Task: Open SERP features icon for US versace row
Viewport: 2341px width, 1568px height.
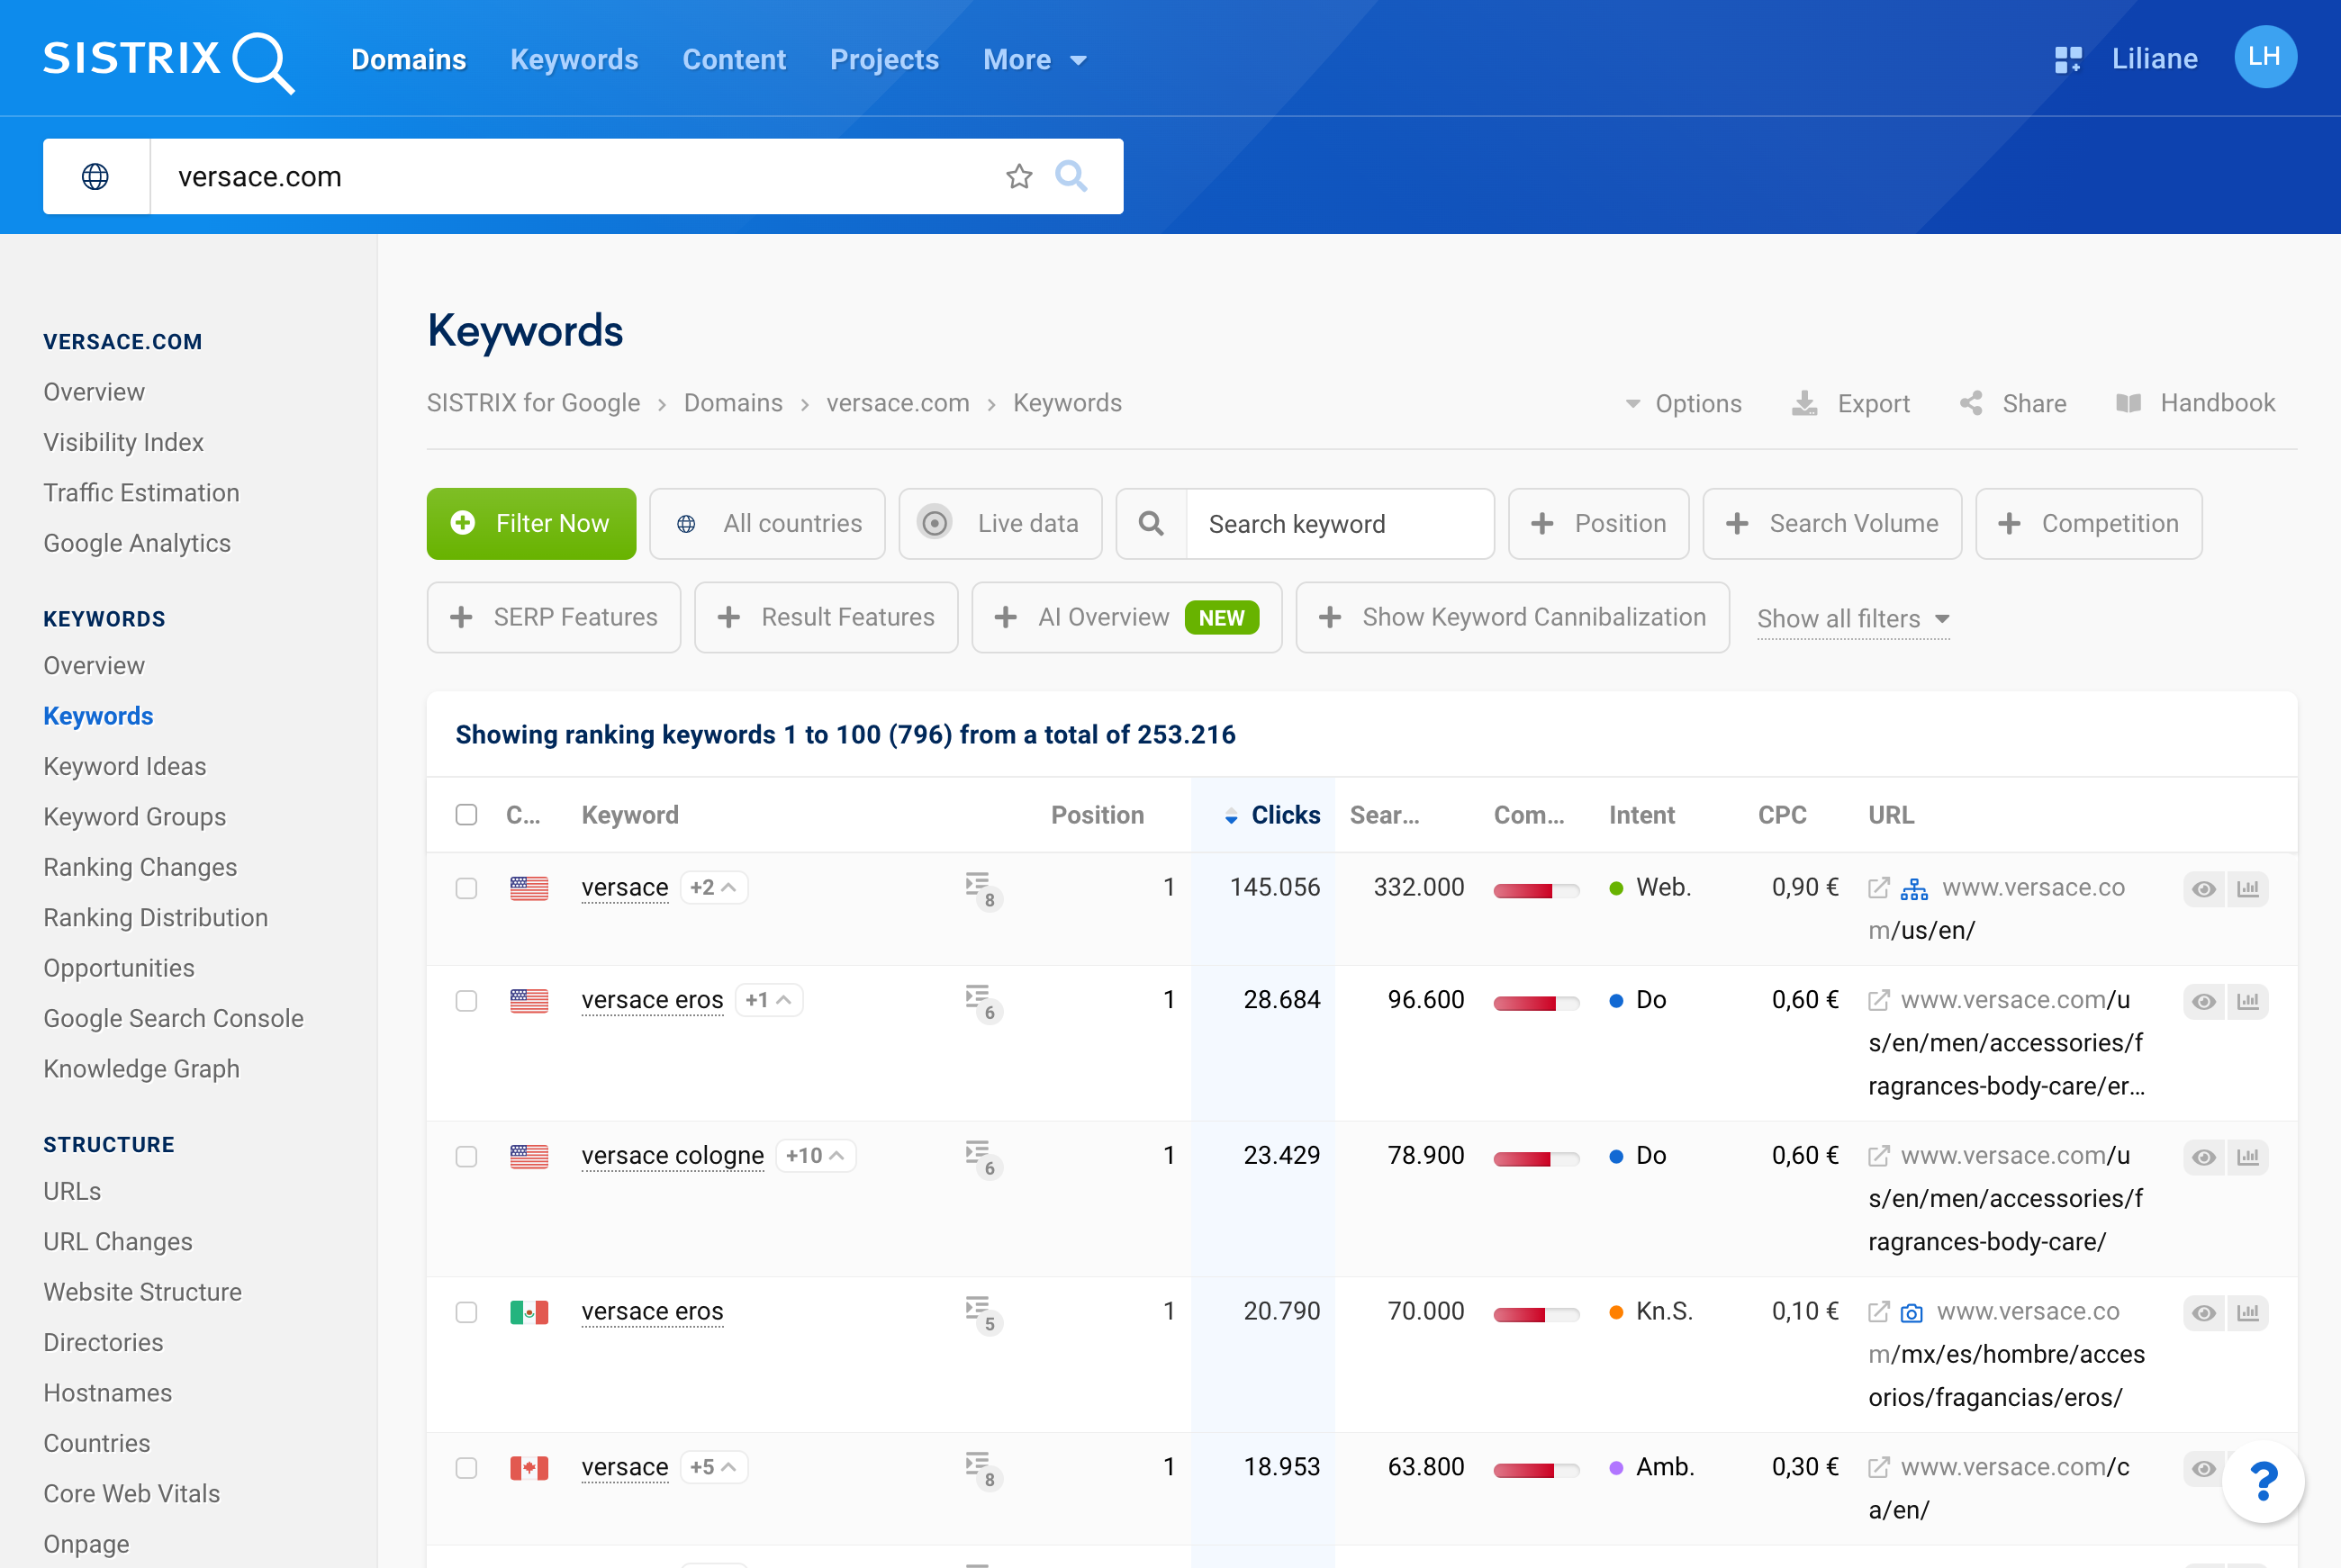Action: point(983,889)
